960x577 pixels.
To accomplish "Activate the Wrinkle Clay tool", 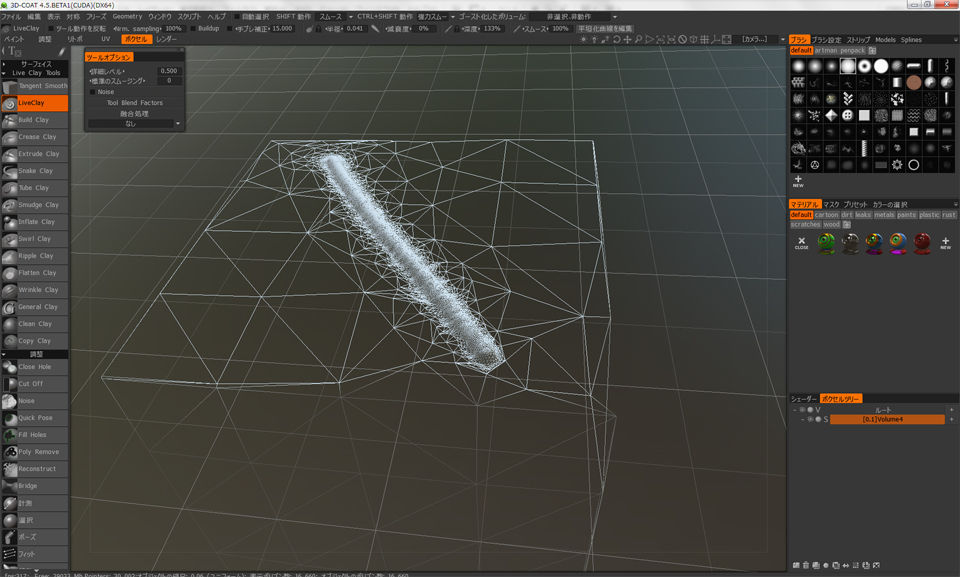I will [x=35, y=290].
